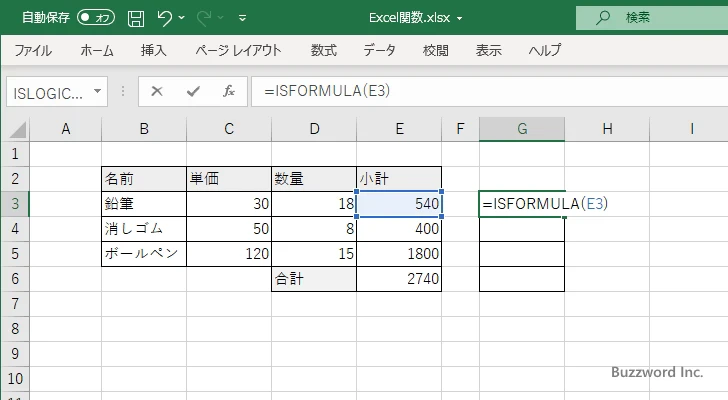
Task: Click the cell with unit price 120
Action: click(x=229, y=254)
